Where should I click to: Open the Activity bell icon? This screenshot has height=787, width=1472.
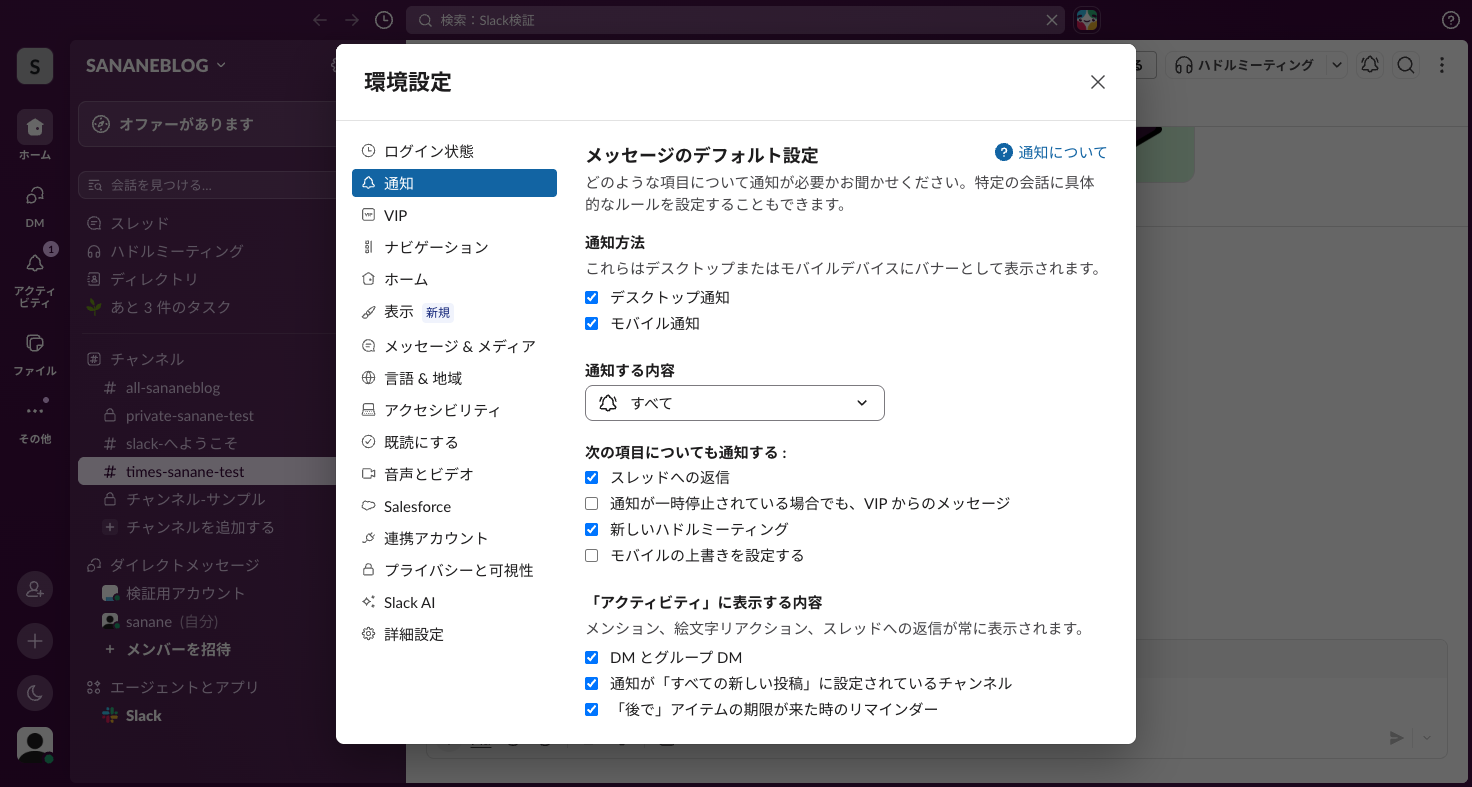tap(35, 263)
